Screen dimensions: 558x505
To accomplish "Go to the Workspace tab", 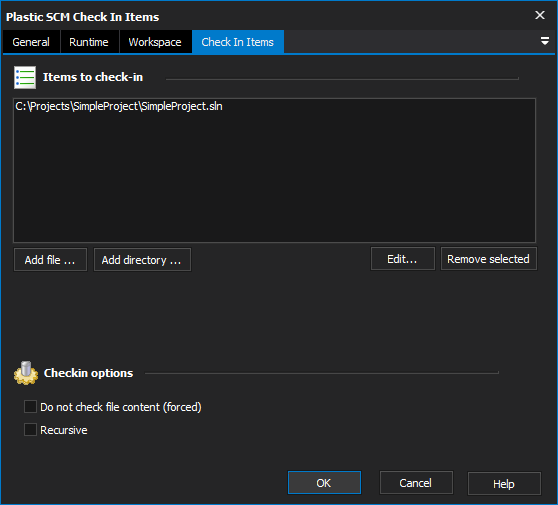I will tap(155, 42).
